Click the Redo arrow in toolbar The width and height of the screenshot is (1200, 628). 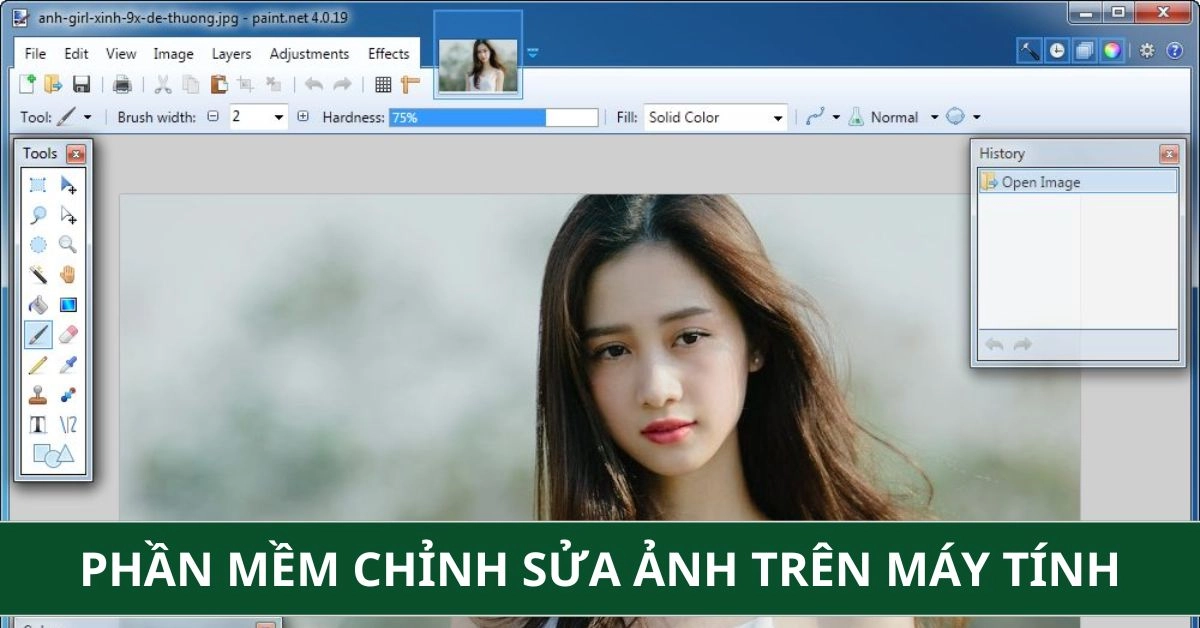[x=342, y=84]
